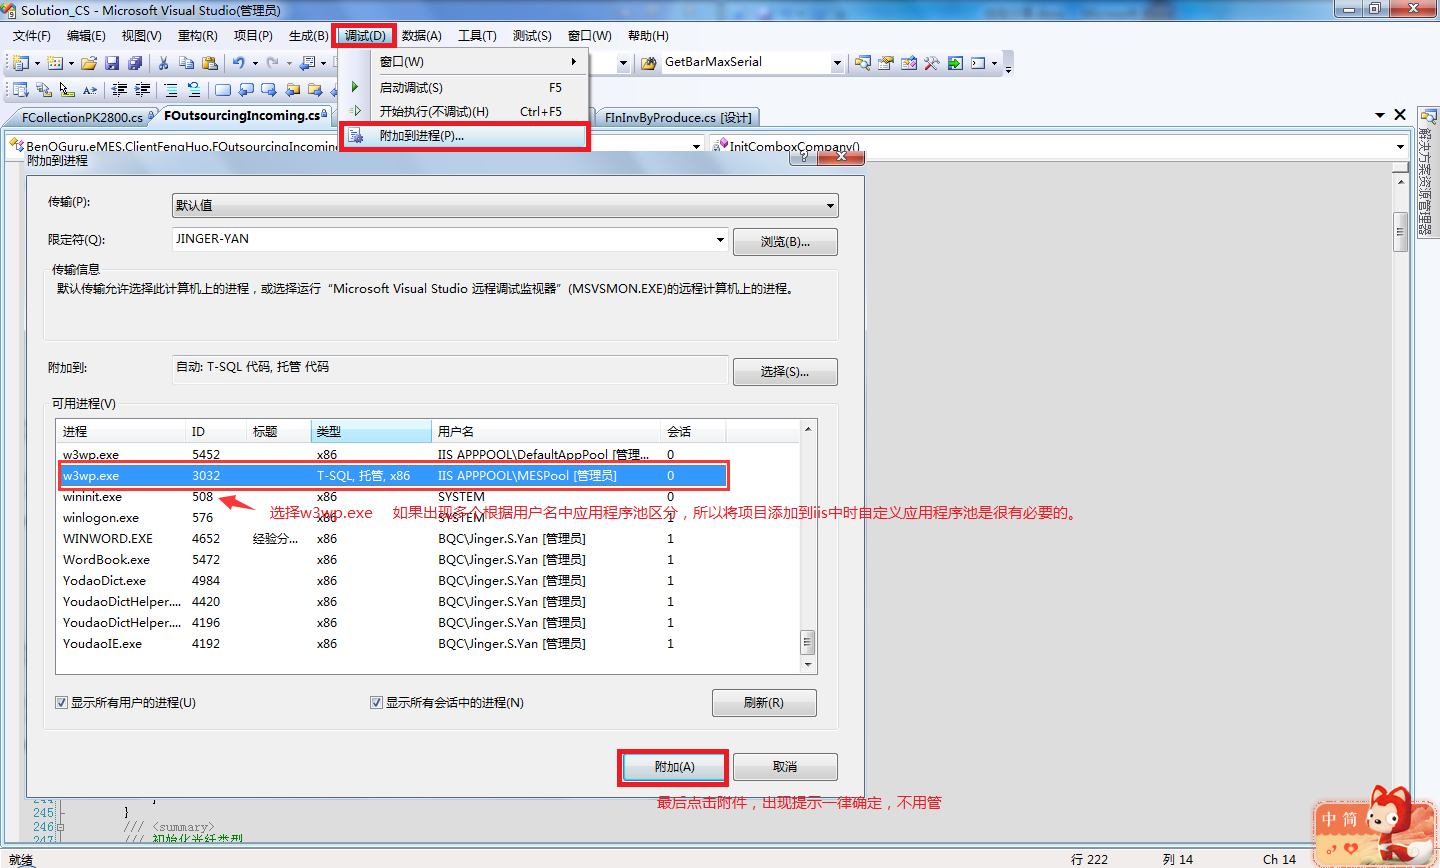The height and width of the screenshot is (868, 1440).
Task: Click the 选择(S)... button
Action: click(785, 372)
